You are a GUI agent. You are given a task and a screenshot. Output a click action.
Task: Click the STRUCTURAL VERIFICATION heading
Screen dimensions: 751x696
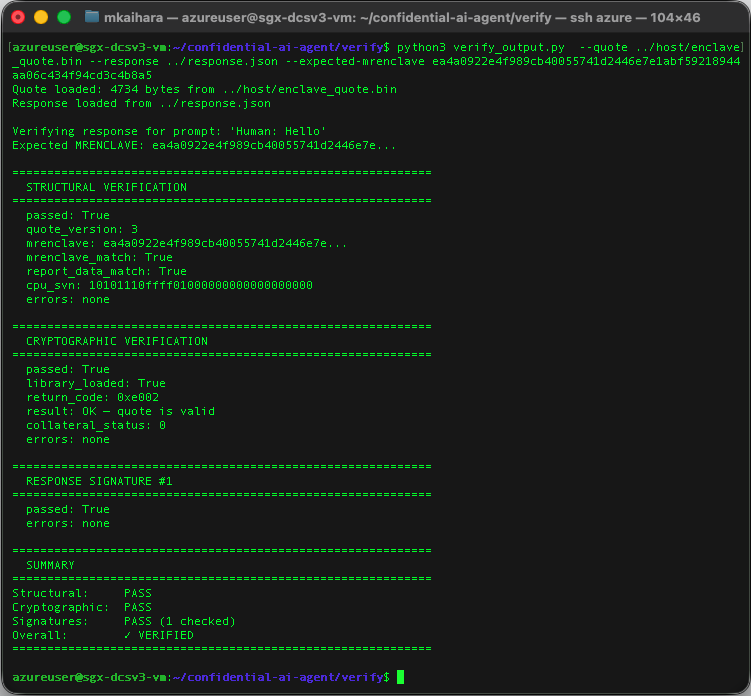click(x=106, y=187)
